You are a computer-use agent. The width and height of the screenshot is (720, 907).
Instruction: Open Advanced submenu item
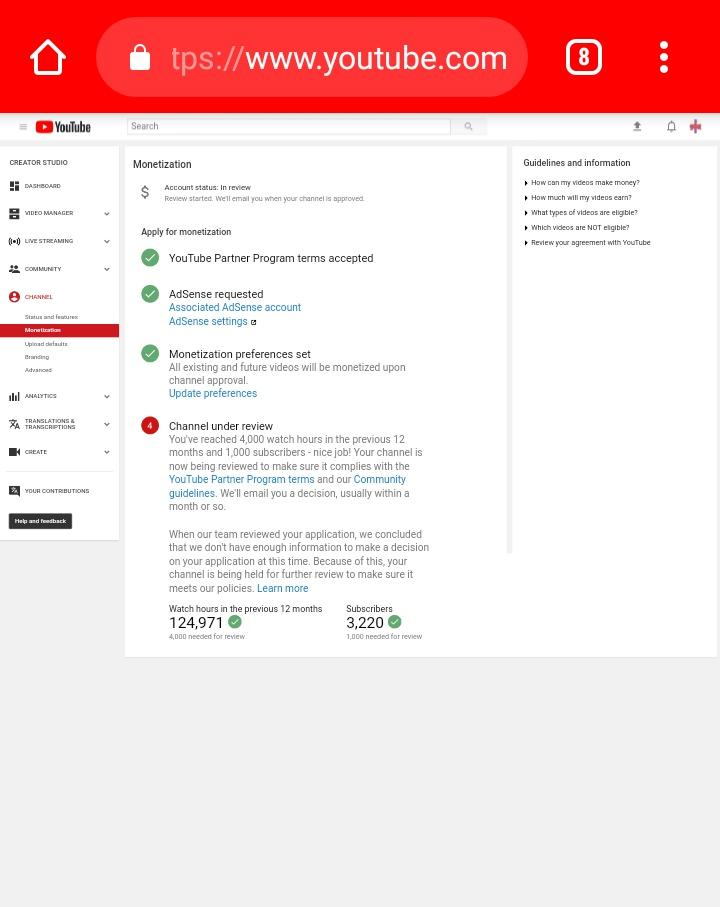pyautogui.click(x=38, y=370)
